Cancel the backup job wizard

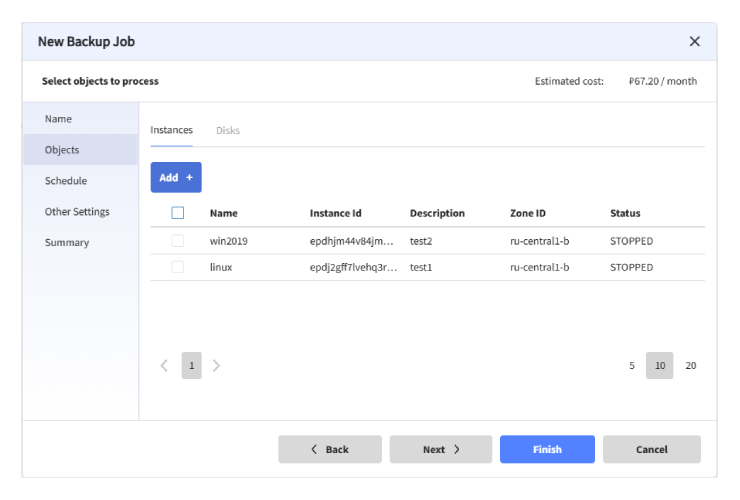pyautogui.click(x=651, y=450)
